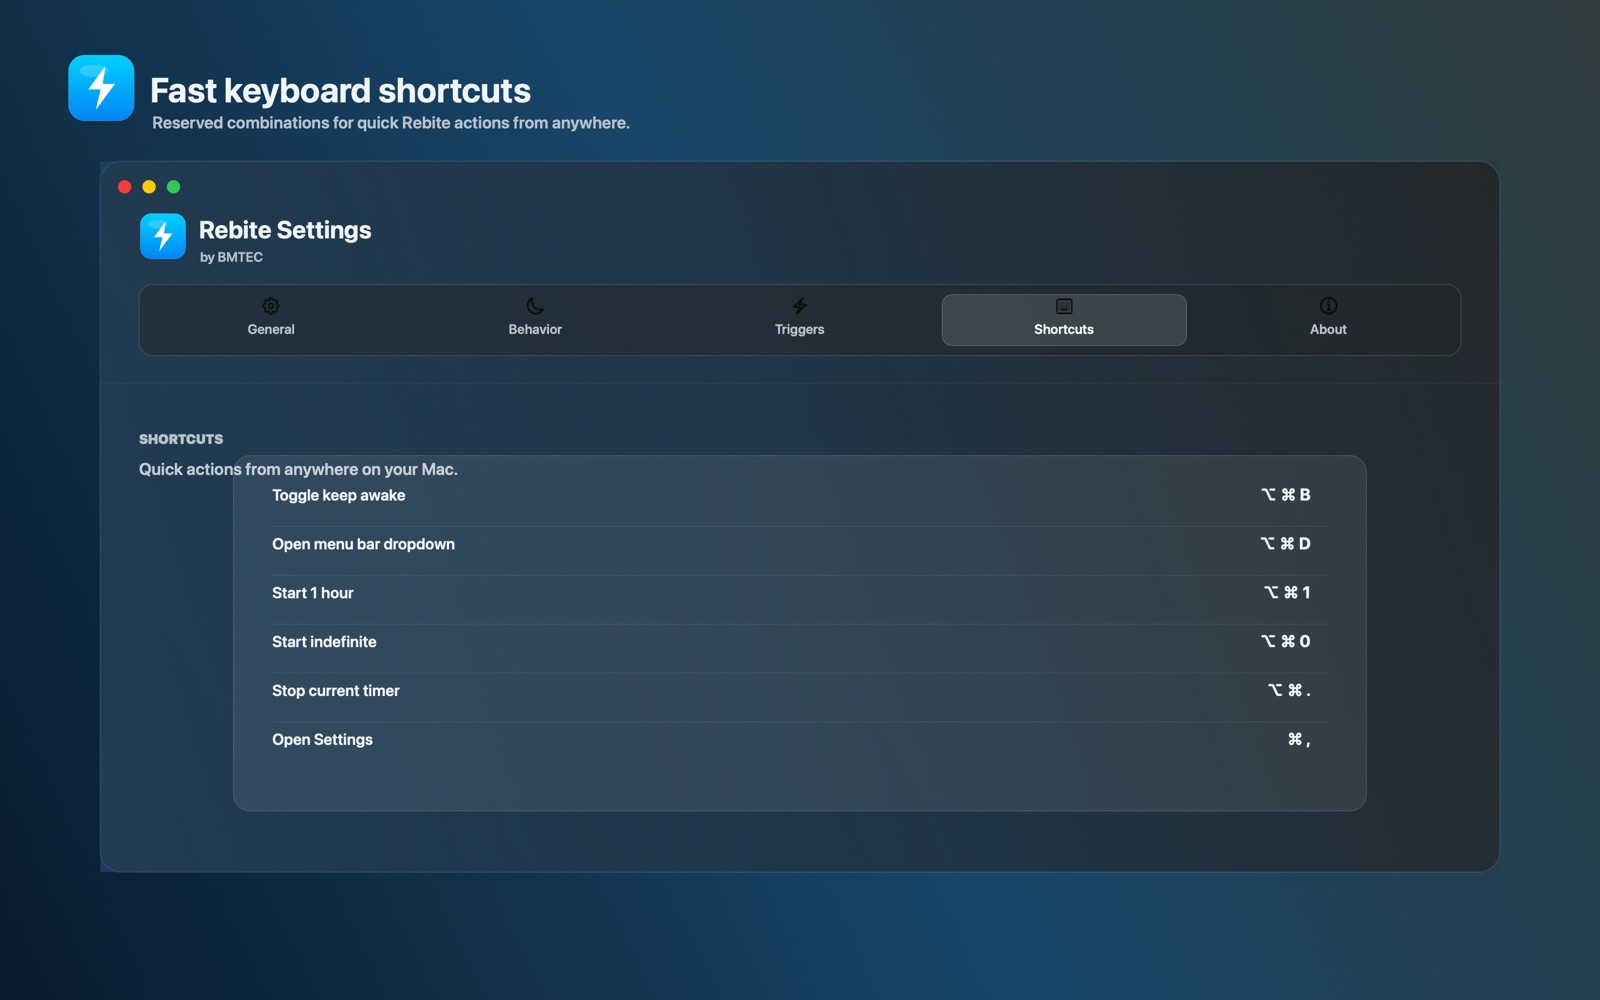
Task: Minimize the Rebite Settings window
Action: pyautogui.click(x=149, y=187)
